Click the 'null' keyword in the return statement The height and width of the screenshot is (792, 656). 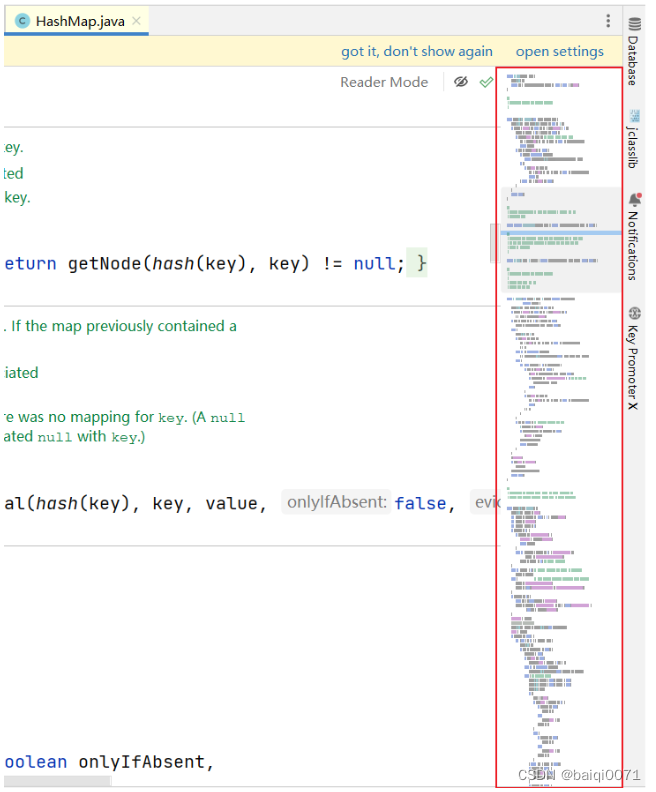pos(374,263)
